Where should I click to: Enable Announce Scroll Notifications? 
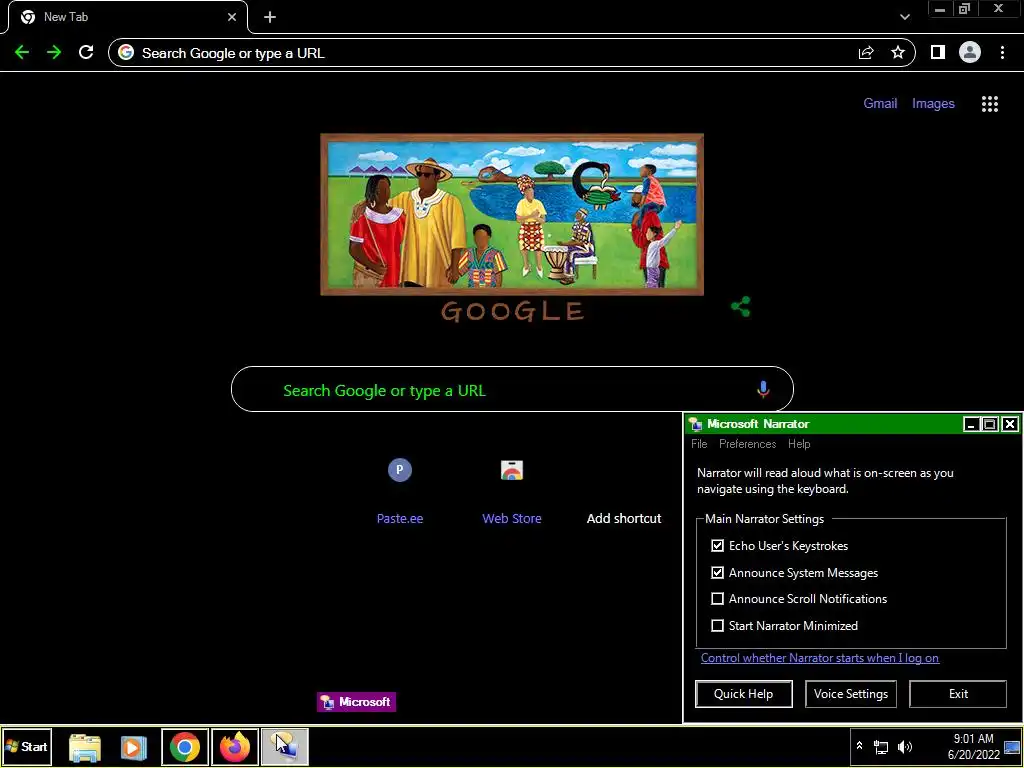[717, 599]
